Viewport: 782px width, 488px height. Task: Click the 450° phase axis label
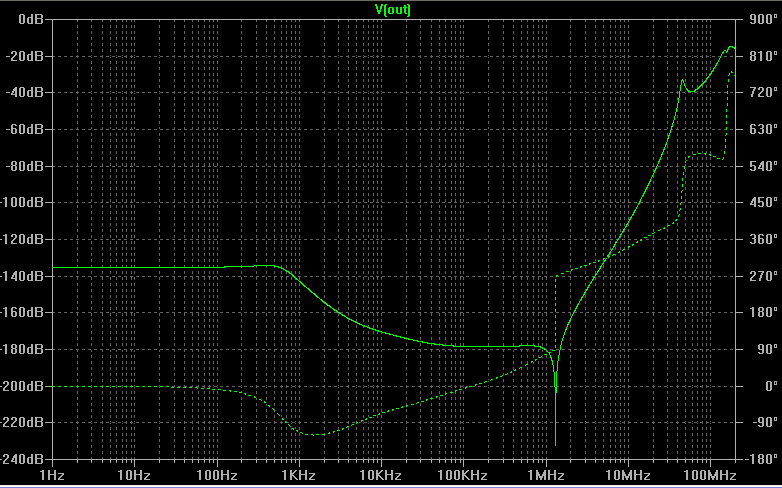point(763,202)
